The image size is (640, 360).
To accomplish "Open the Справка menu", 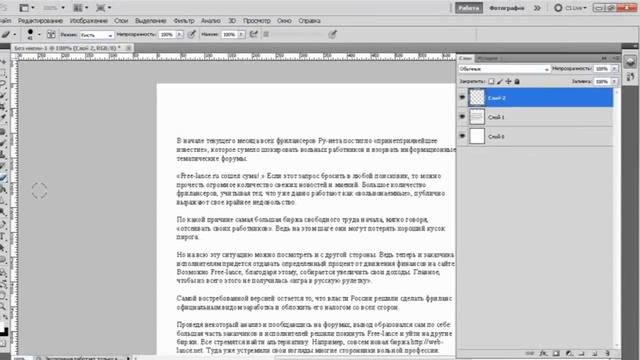I will [x=309, y=21].
